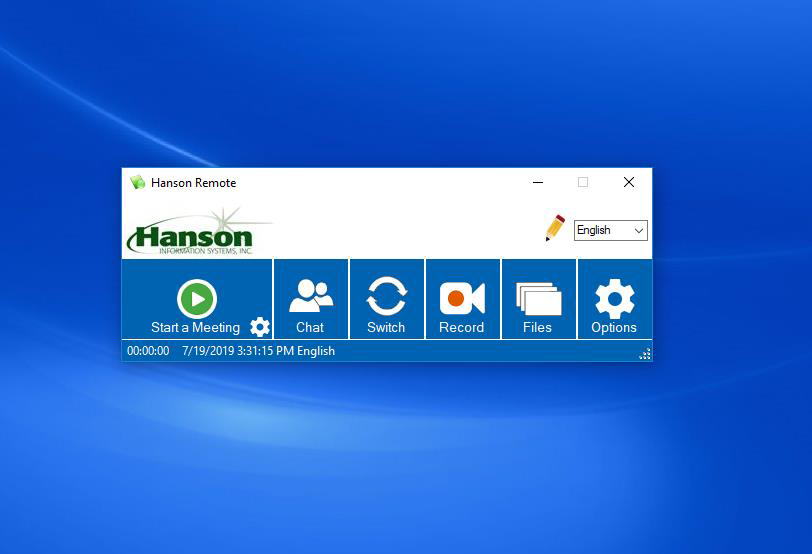812x554 pixels.
Task: Click the Start a Meeting text label
Action: pos(195,327)
